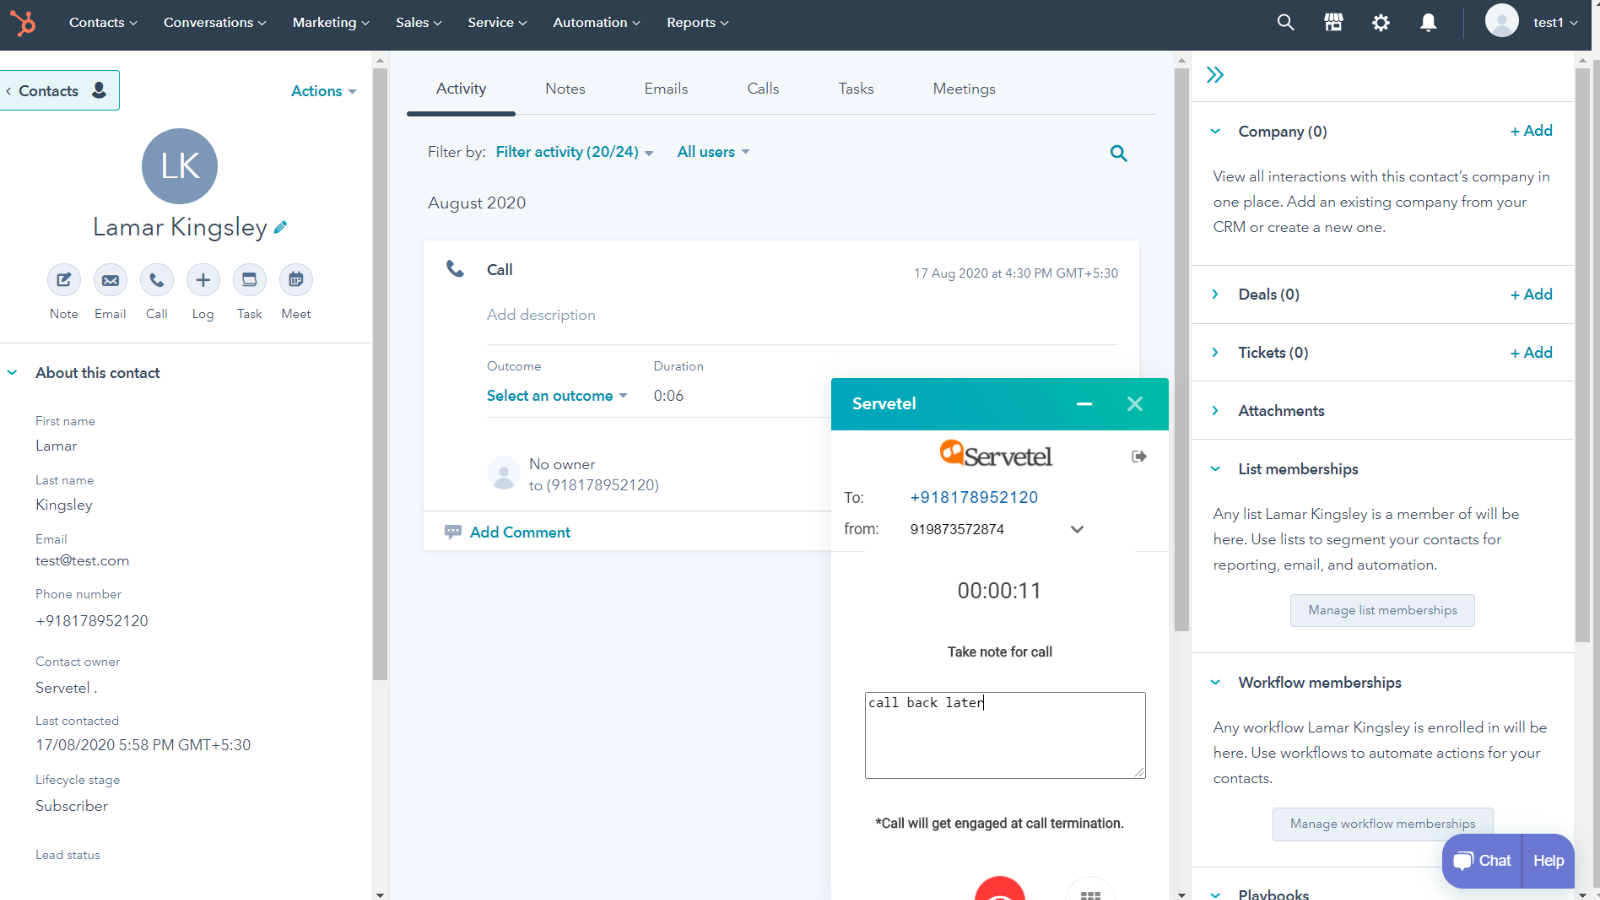Viewport: 1600px width, 900px height.
Task: Click the Log plus icon
Action: (203, 280)
